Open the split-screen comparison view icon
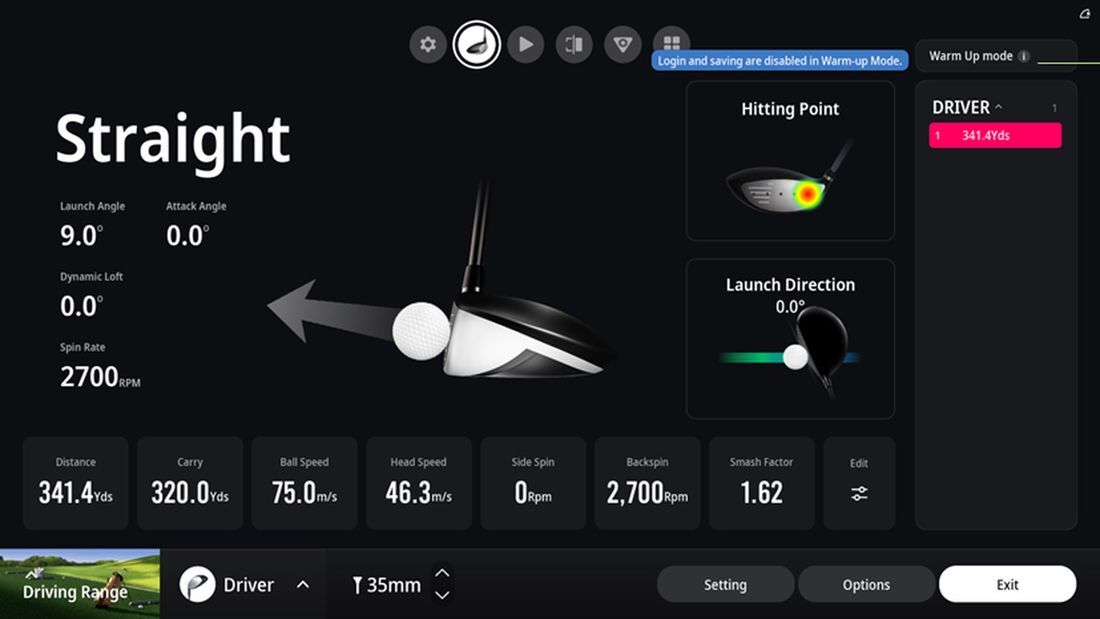 [574, 44]
